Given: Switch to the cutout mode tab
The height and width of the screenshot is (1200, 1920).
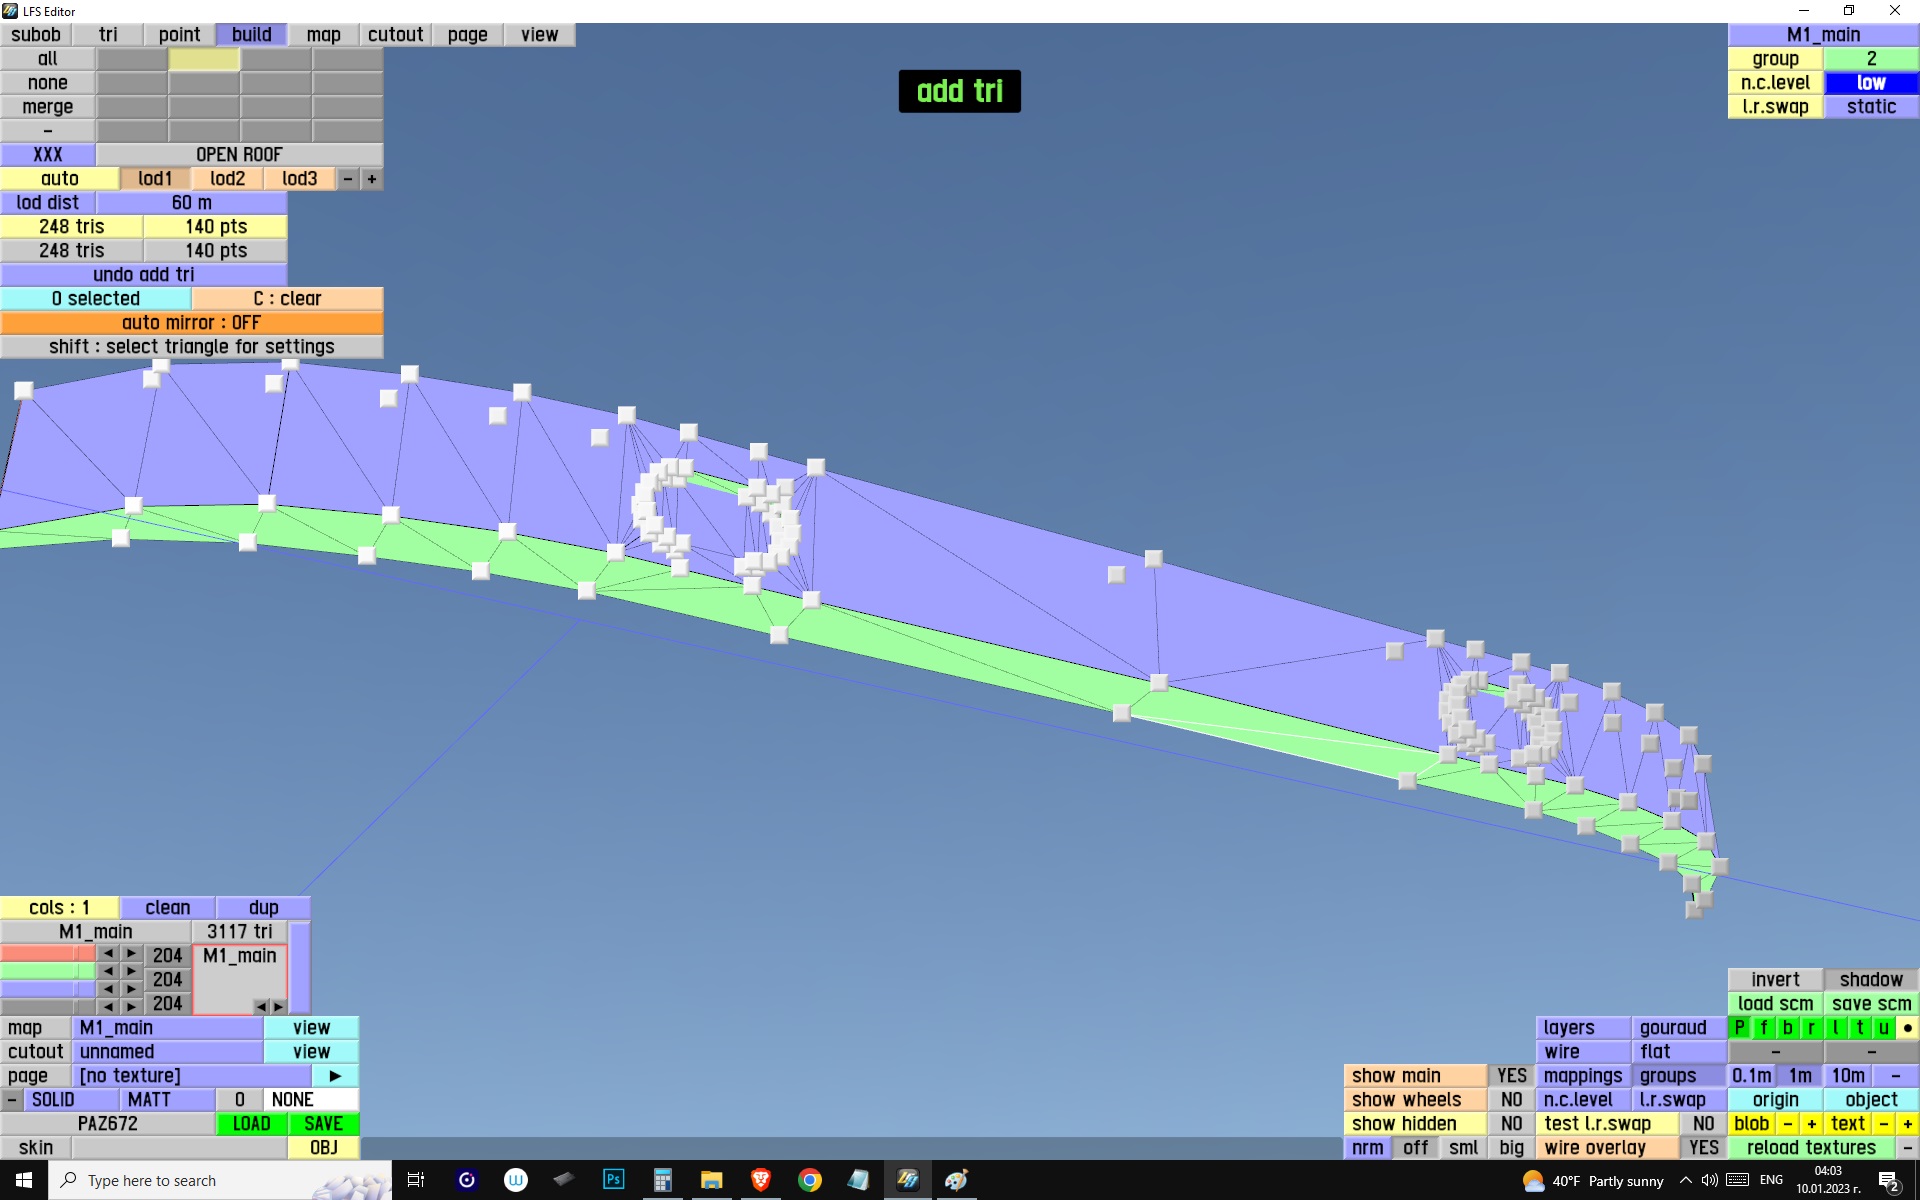Looking at the screenshot, I should (395, 35).
